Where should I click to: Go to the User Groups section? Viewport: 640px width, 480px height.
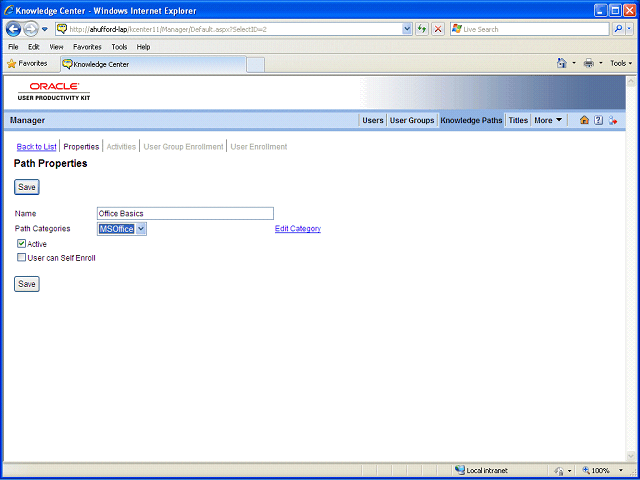pos(412,120)
